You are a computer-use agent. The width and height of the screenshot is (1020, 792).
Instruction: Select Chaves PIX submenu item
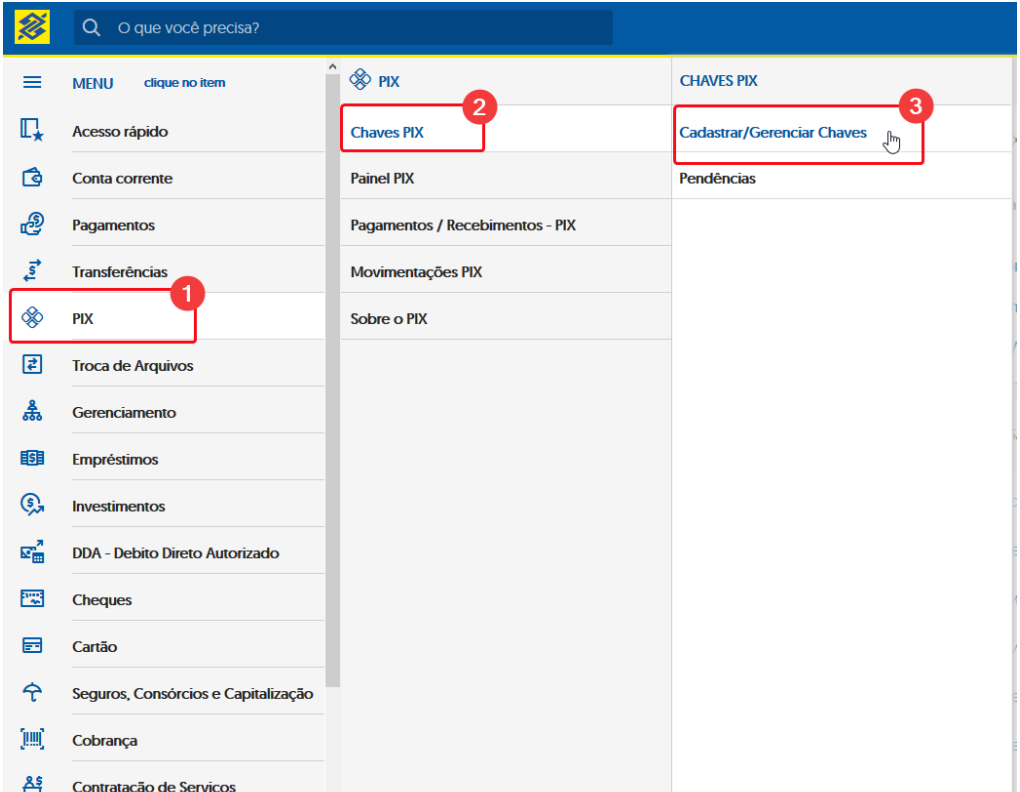click(505, 129)
